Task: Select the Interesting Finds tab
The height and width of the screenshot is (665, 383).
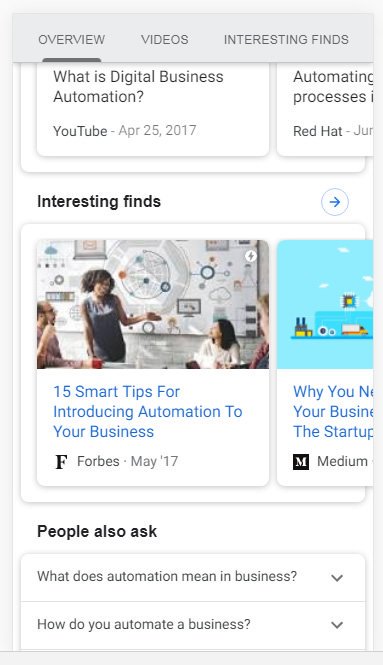Action: click(286, 39)
